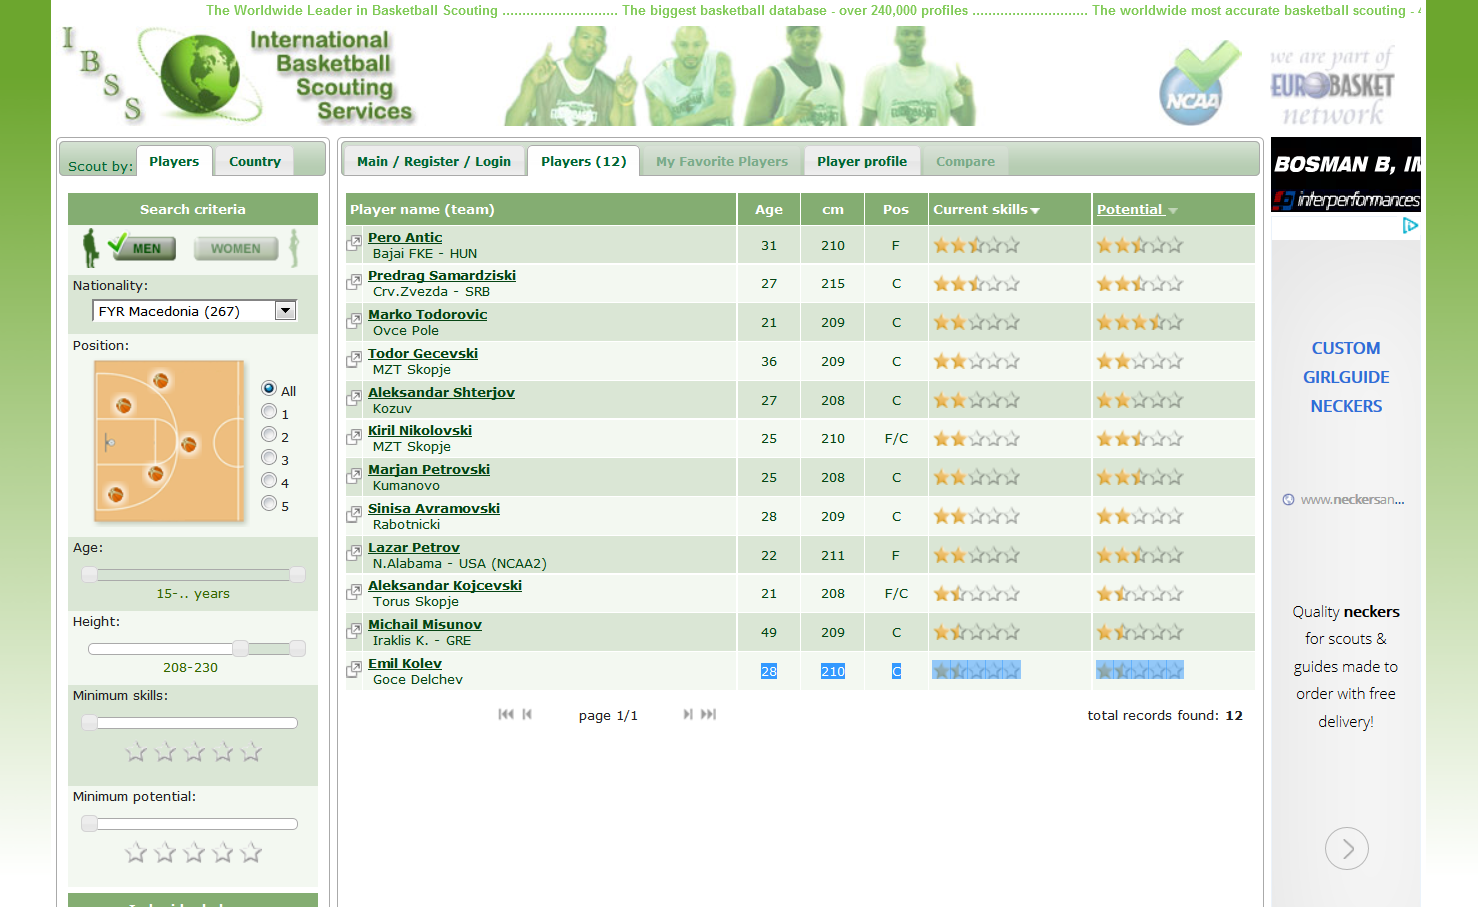Viewport: 1478px width, 907px height.
Task: Select the WOMEN gender button
Action: click(x=235, y=248)
